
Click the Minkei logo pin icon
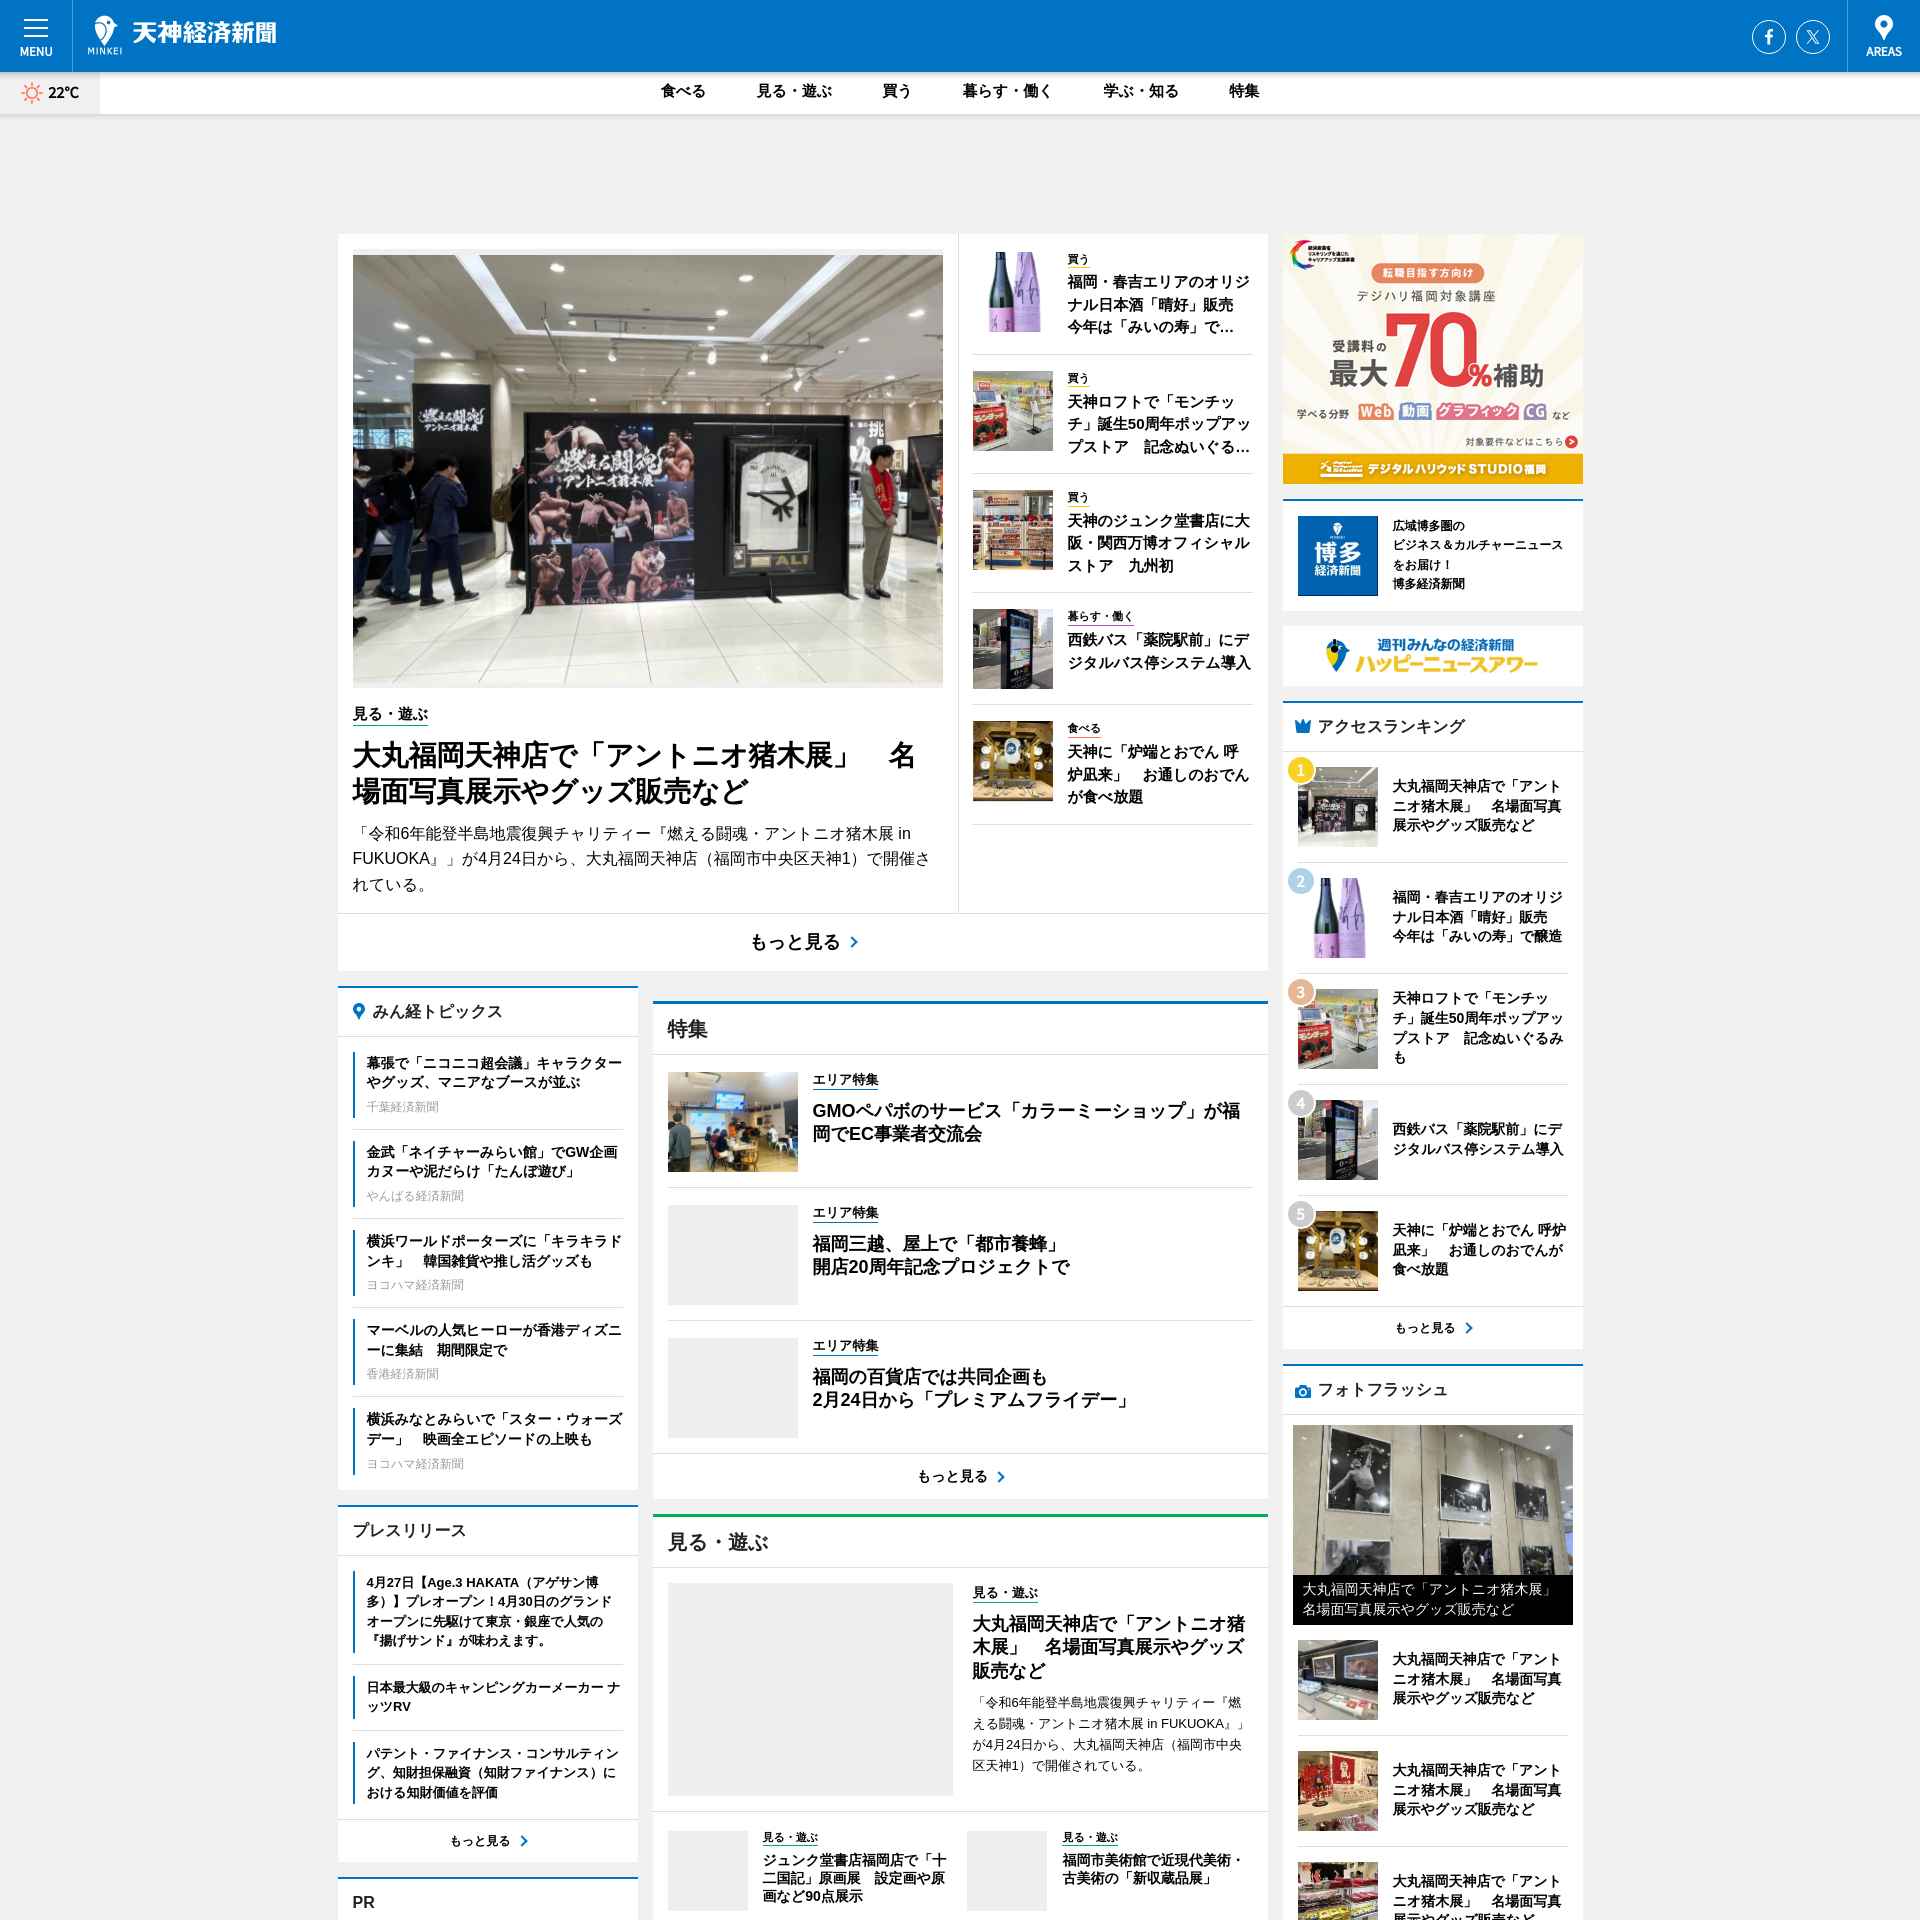point(105,35)
